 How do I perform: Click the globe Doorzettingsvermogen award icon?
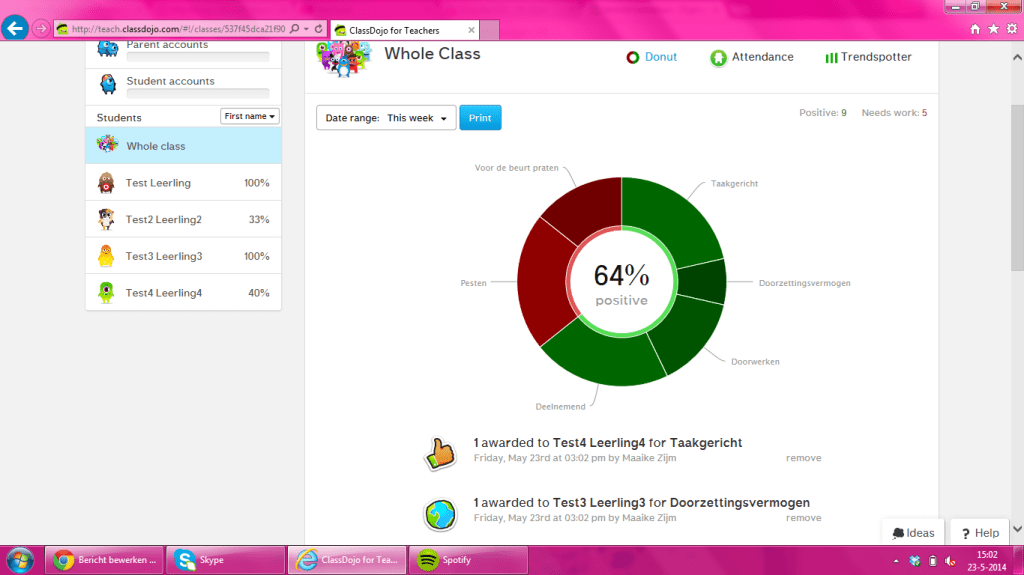(x=440, y=514)
